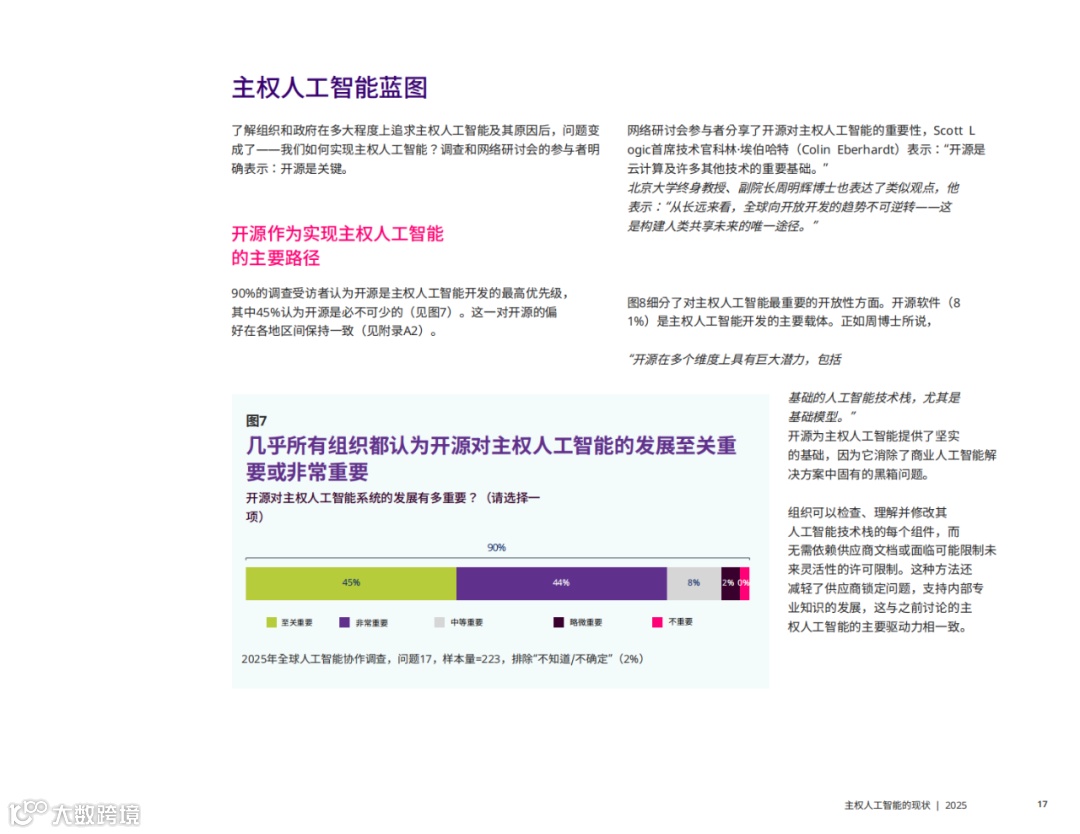1080x834 pixels.
Task: Click the paragraph starting 图8细分了对主权人工智能
Action: pyautogui.click(x=793, y=312)
